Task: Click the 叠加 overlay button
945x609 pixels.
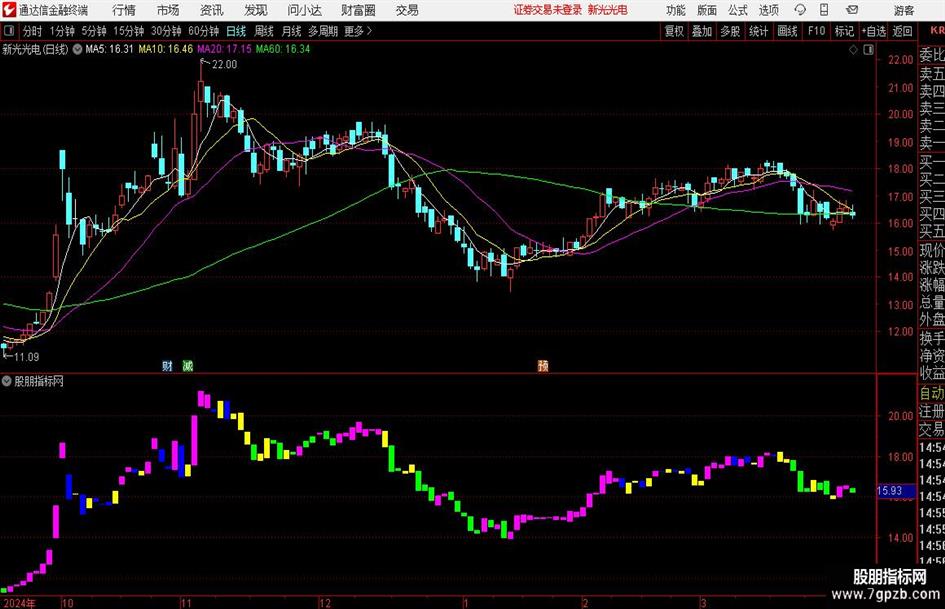Action: [702, 31]
